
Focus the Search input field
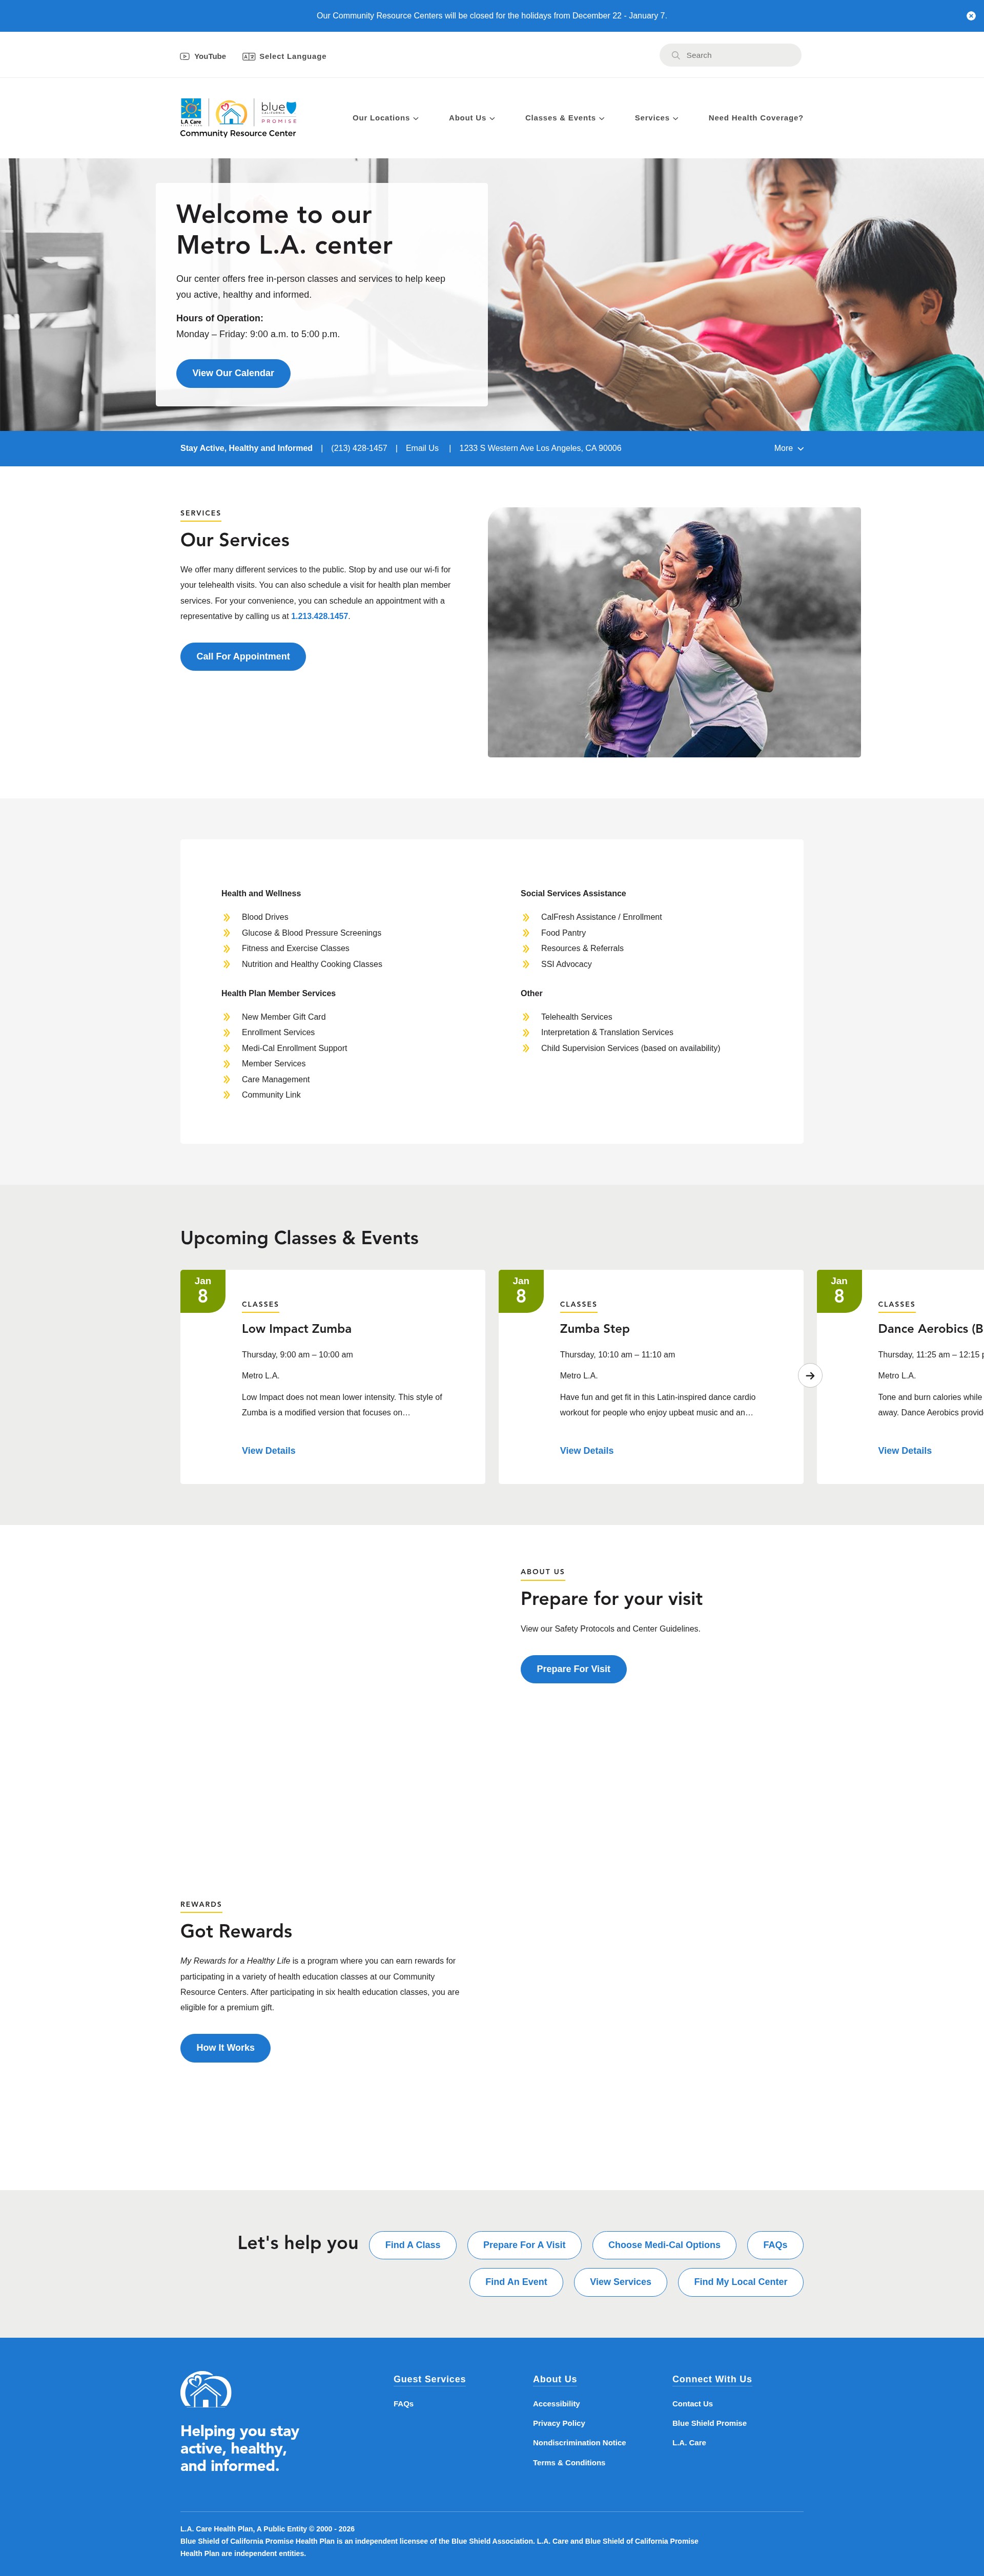pyautogui.click(x=730, y=55)
